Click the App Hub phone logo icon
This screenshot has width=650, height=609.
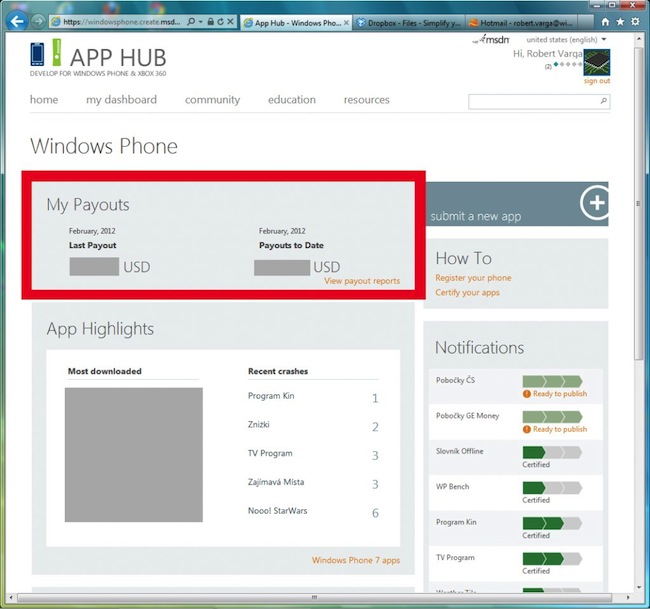tap(37, 54)
